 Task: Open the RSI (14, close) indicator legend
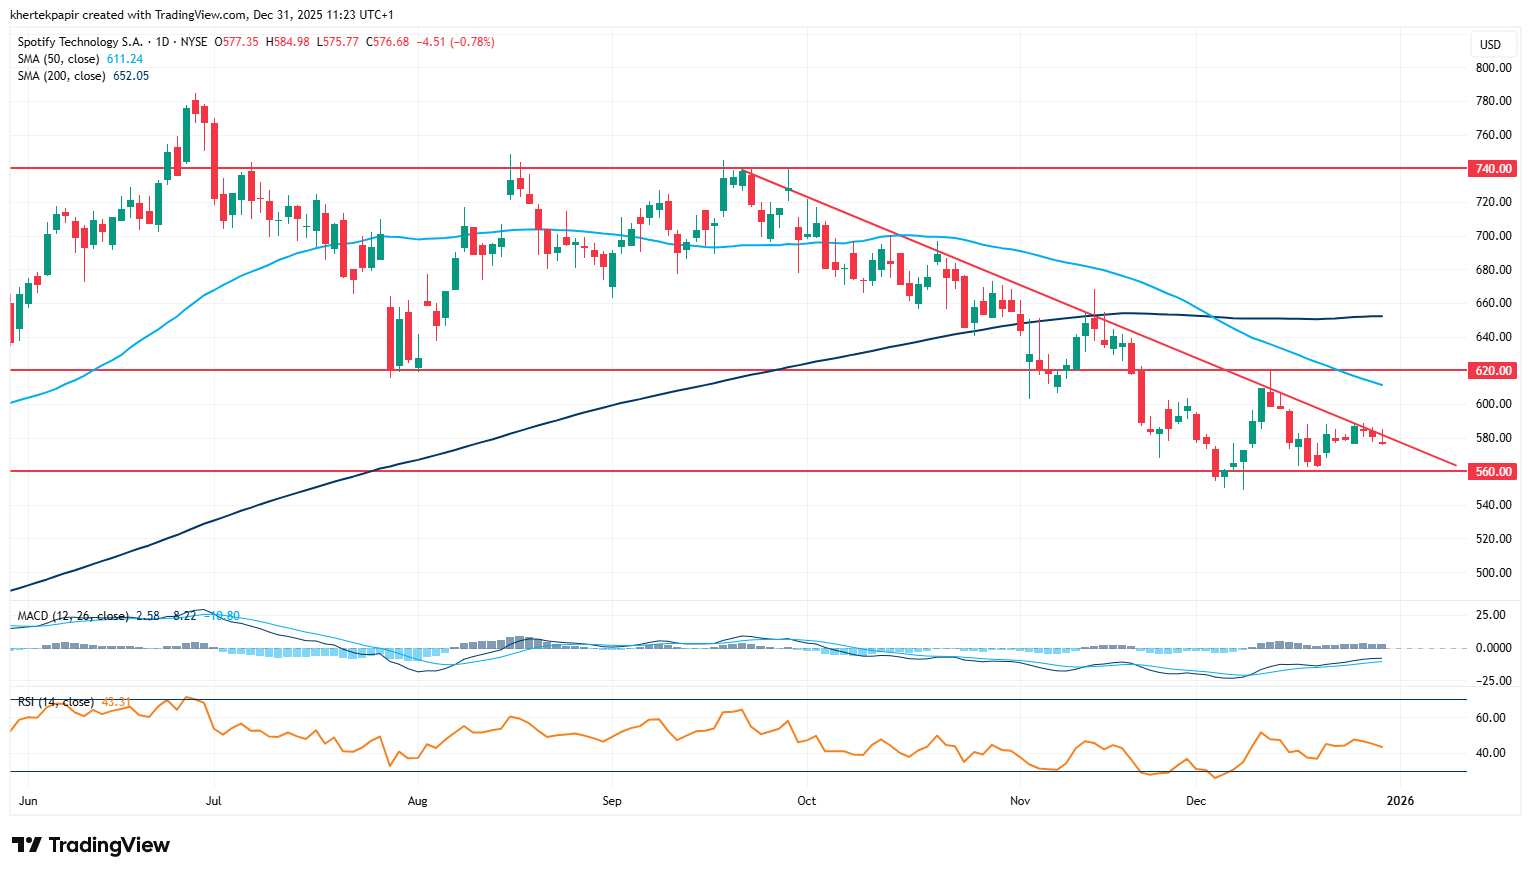(x=56, y=702)
